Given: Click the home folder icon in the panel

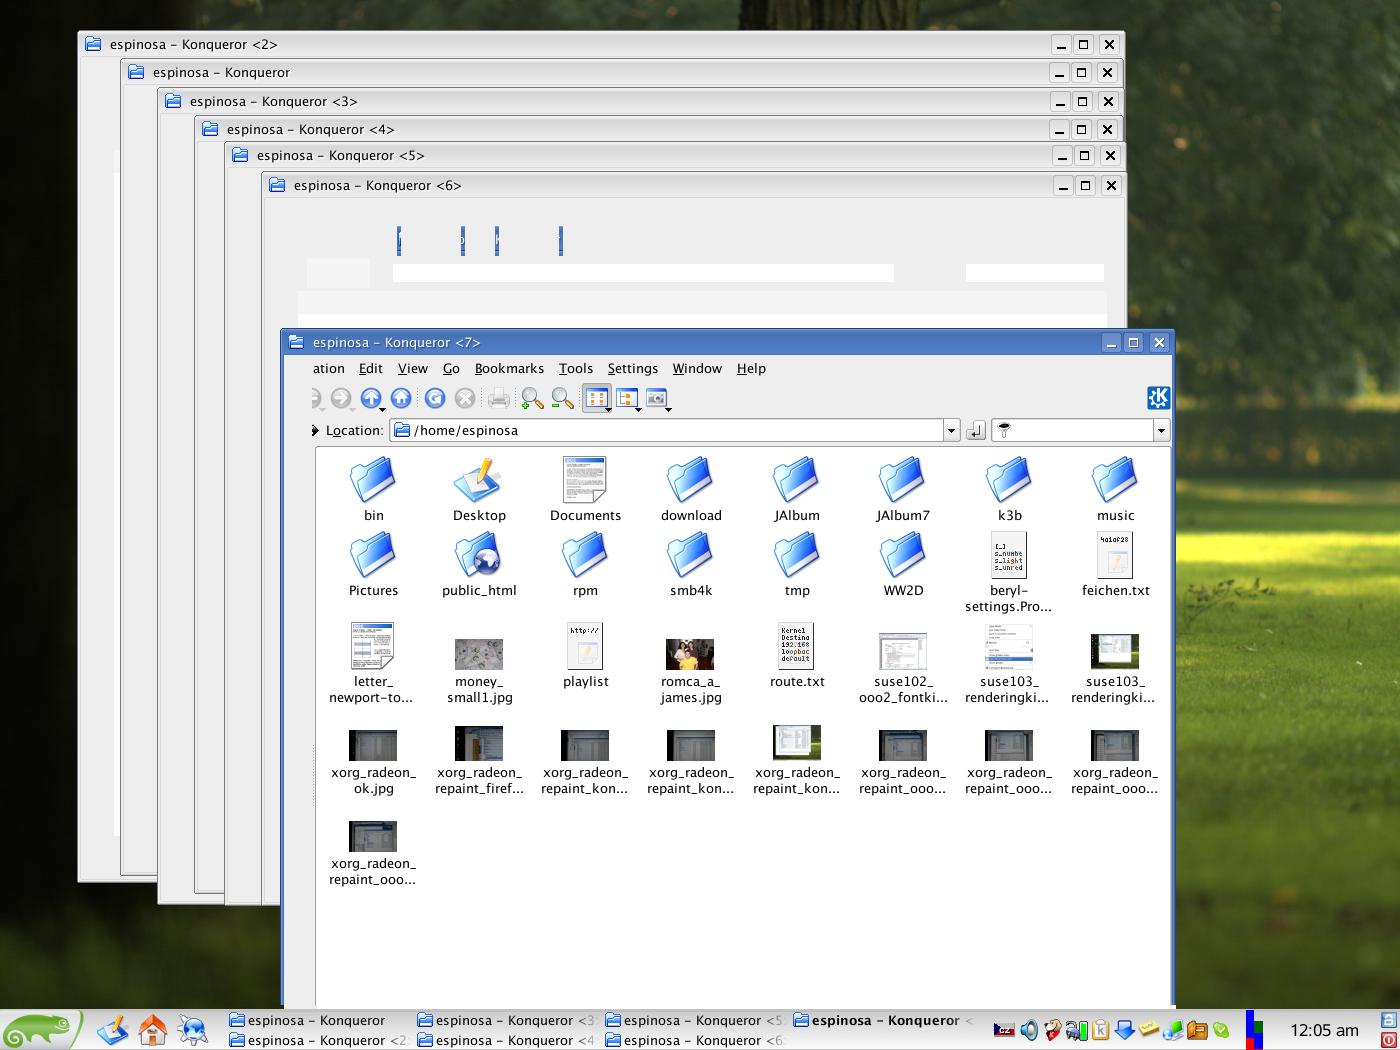Looking at the screenshot, I should click(x=152, y=1029).
